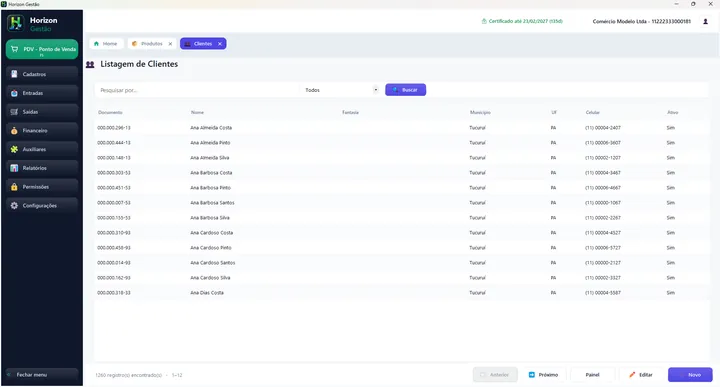Screen dimensions: 720x387
Task: Select the Ana Barbosa Silva row
Action: (x=401, y=218)
